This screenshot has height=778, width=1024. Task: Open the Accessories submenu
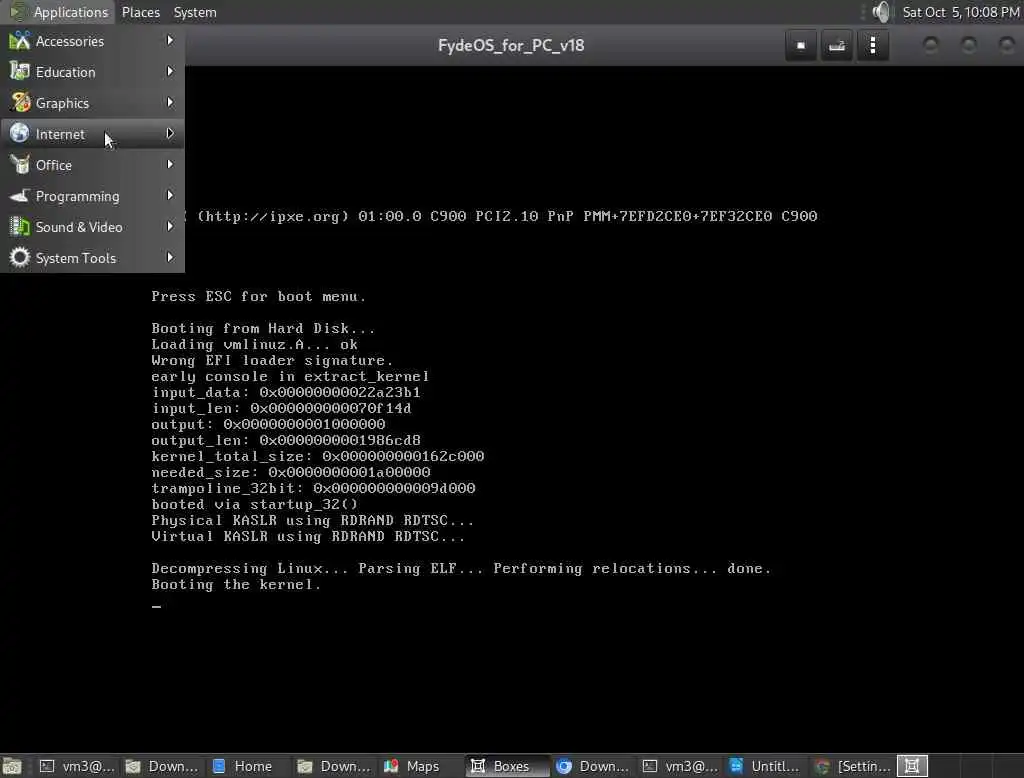click(x=92, y=41)
